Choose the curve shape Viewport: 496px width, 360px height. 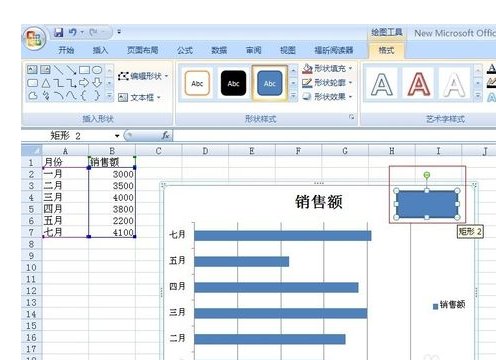tap(71, 96)
